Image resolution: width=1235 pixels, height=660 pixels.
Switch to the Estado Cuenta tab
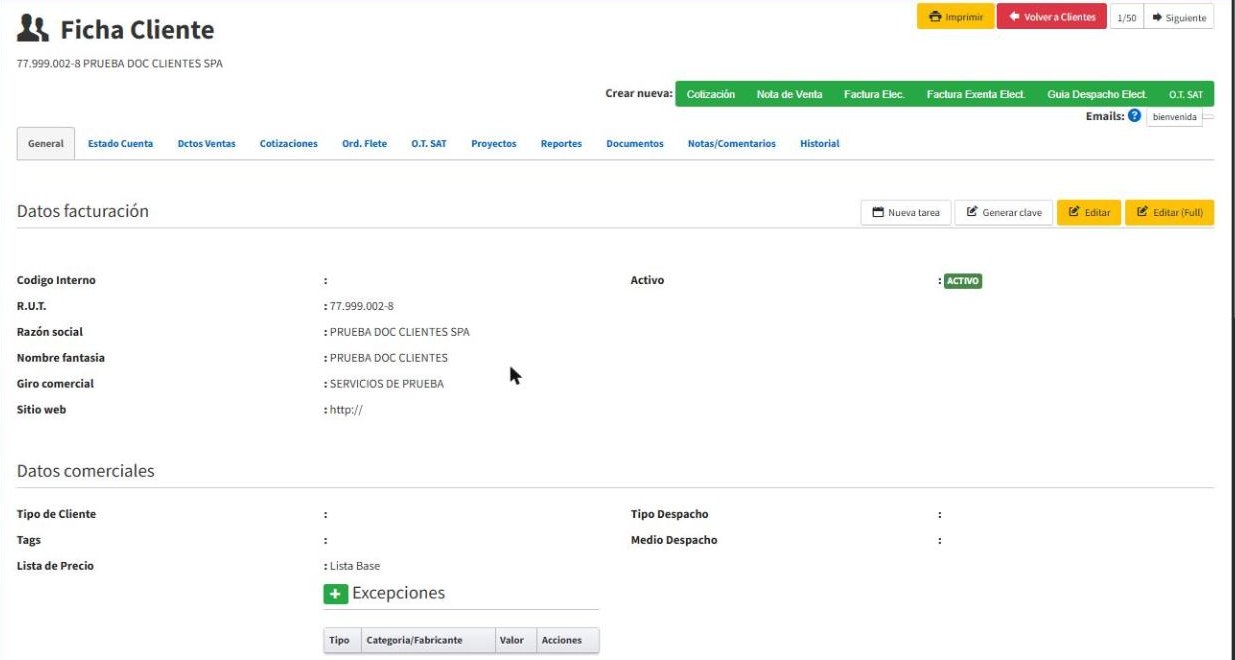120,144
